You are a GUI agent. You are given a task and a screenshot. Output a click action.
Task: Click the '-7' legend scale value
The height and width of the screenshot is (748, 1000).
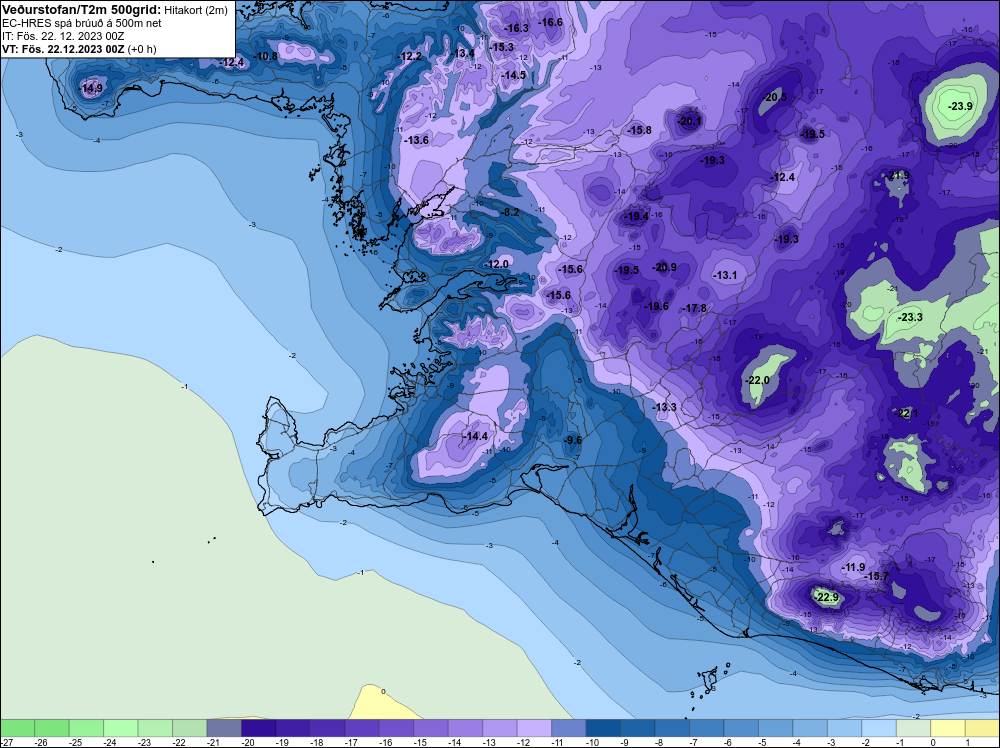point(695,743)
